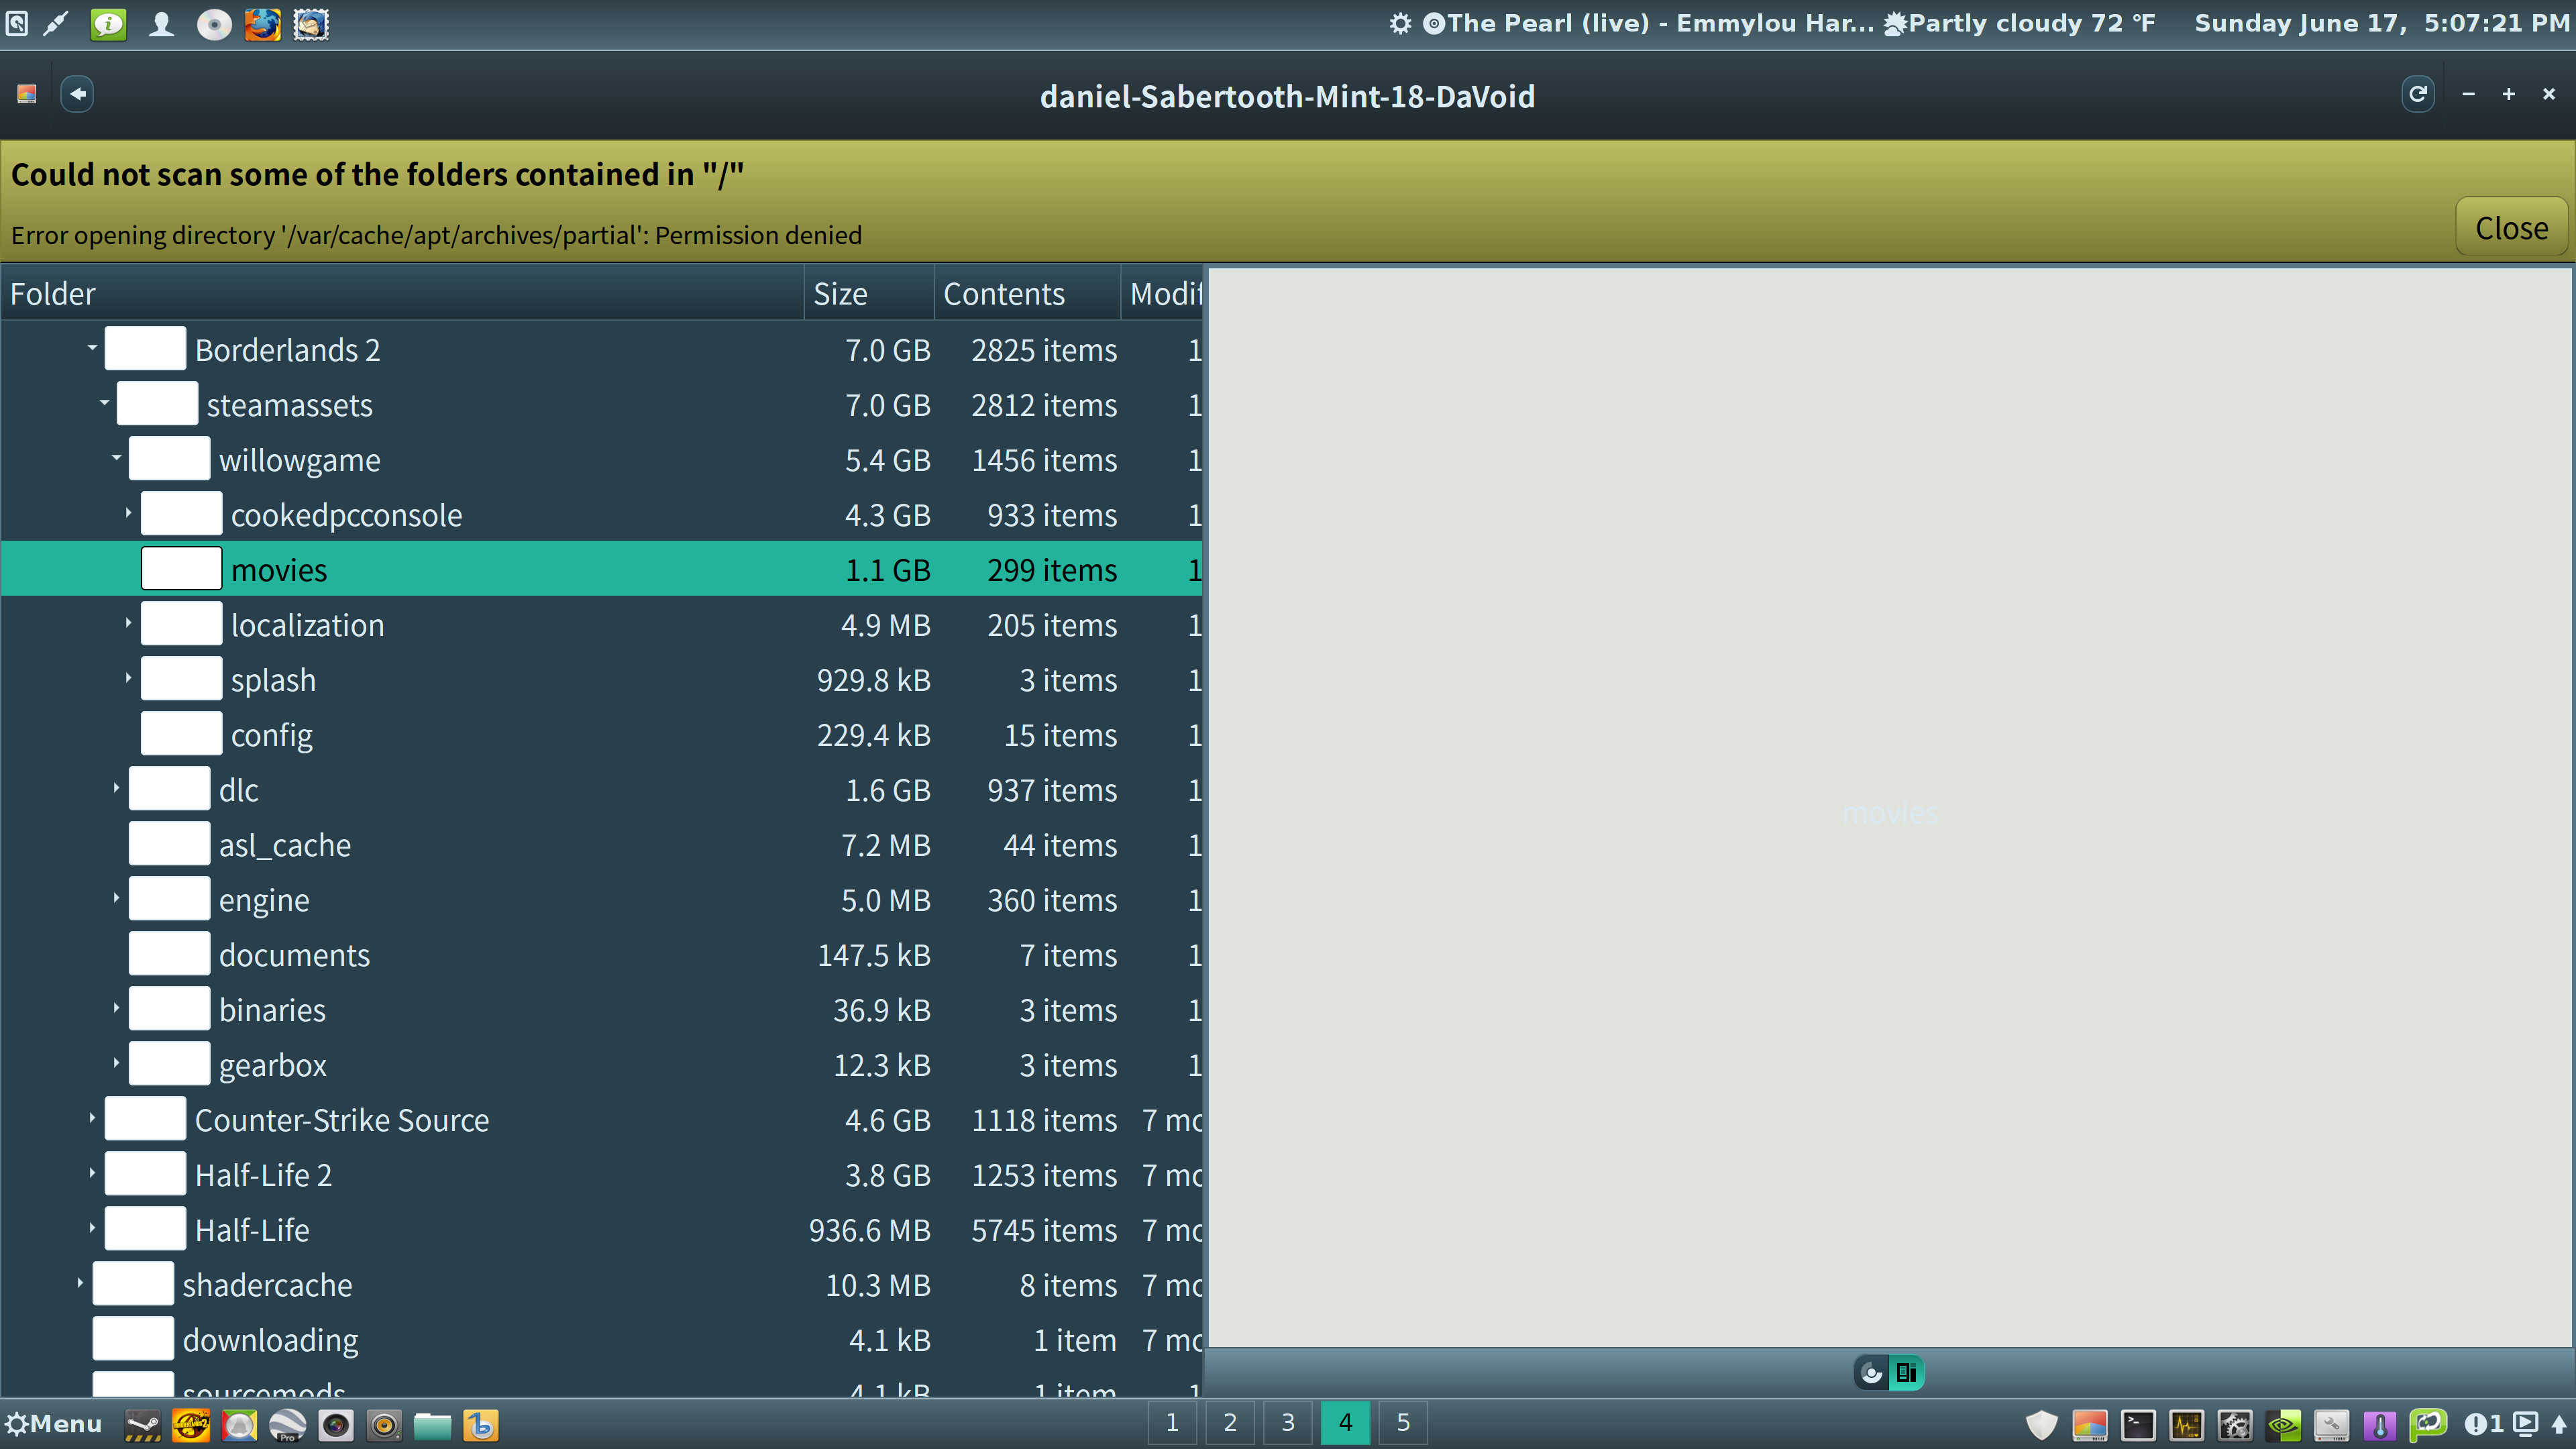Switch to workspace 2
The height and width of the screenshot is (1449, 2576).
(x=1230, y=1423)
